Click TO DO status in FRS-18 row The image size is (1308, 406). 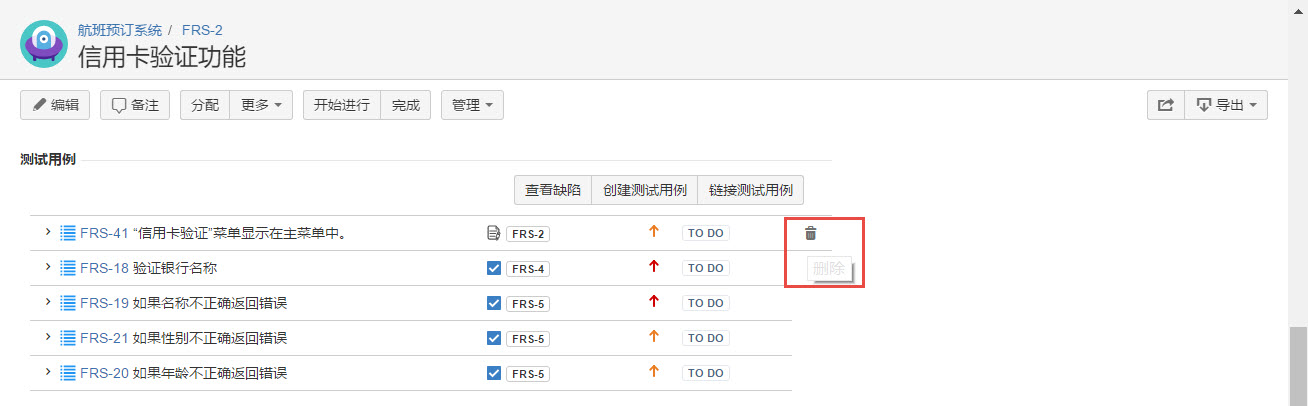(x=706, y=268)
